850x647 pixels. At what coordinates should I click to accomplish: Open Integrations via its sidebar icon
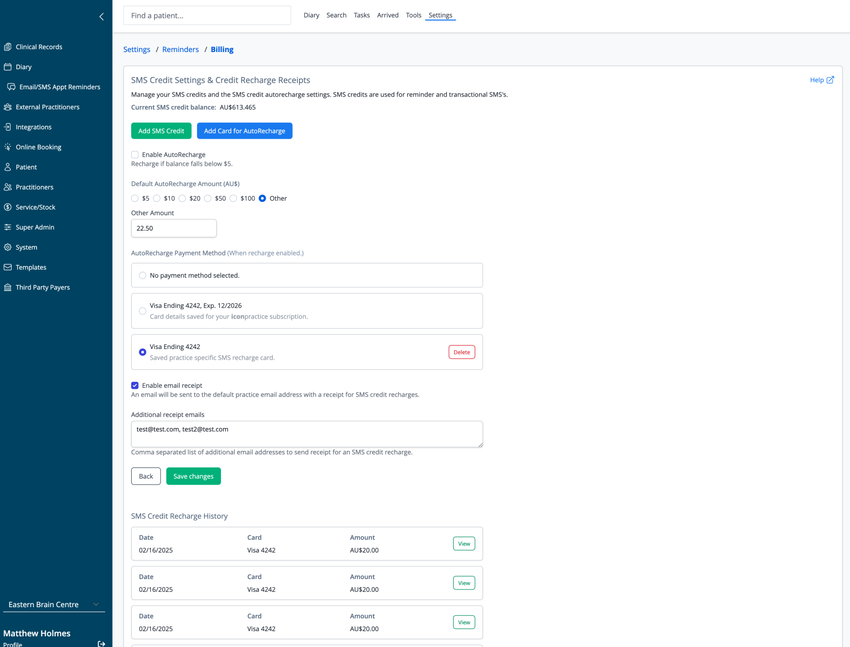click(x=8, y=127)
